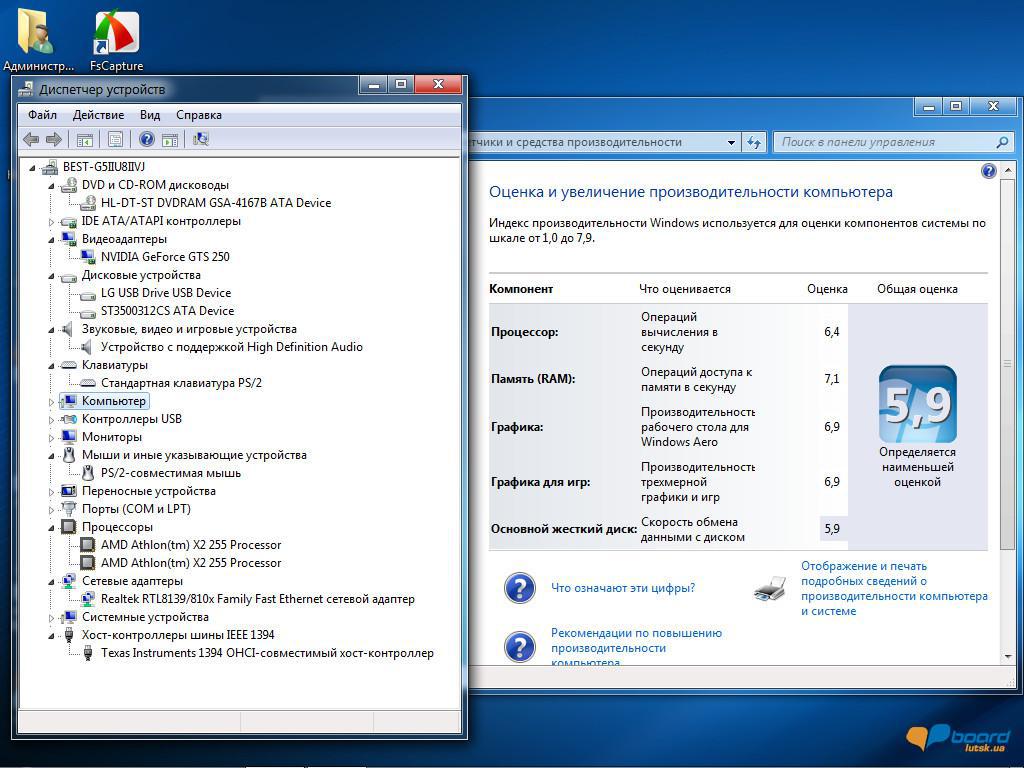
Task: Open the Действие menu
Action: 98,115
